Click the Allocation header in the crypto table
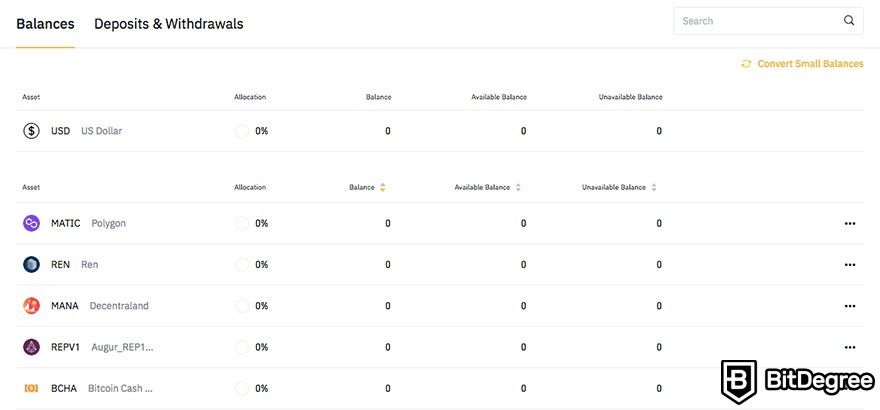880x410 pixels. (250, 187)
